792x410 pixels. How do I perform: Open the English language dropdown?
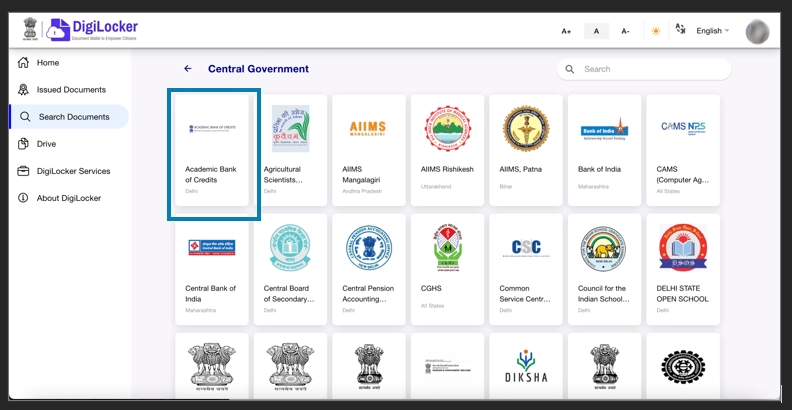click(713, 31)
